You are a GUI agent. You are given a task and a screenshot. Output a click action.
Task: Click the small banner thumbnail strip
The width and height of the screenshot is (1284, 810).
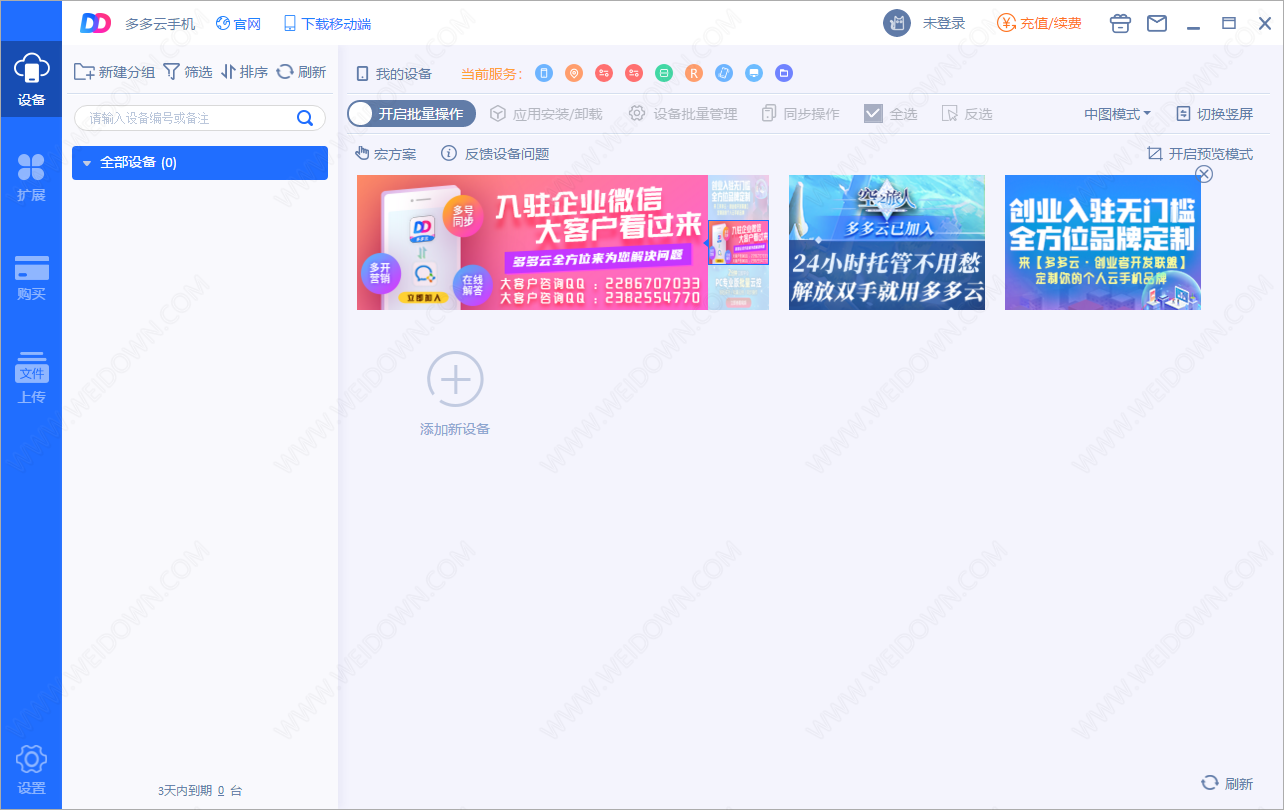[x=739, y=242]
